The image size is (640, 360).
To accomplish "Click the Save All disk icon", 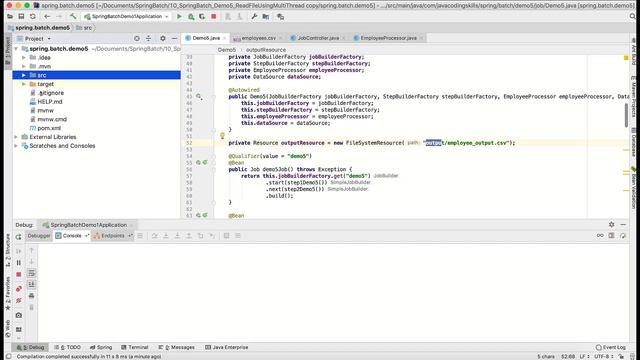I will pyautogui.click(x=21, y=16).
